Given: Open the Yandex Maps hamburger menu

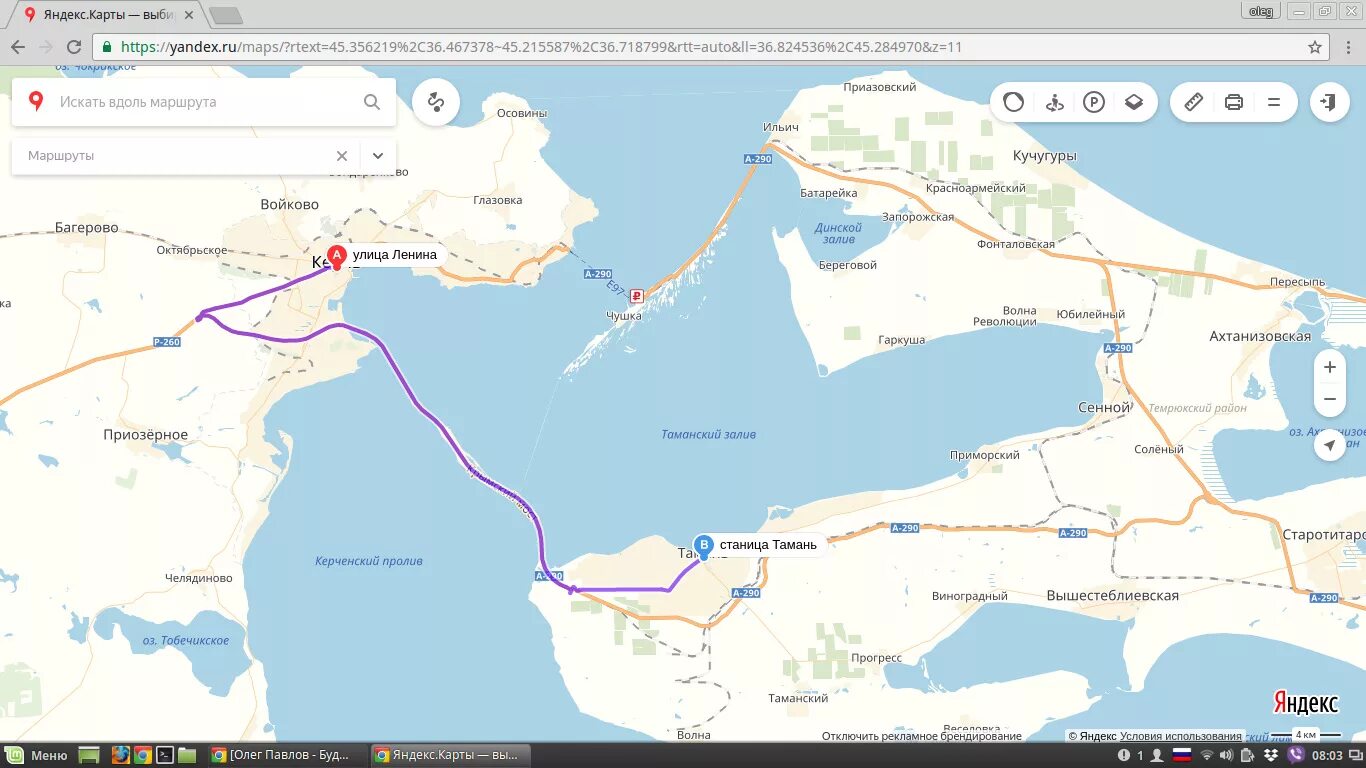Looking at the screenshot, I should click(1274, 102).
